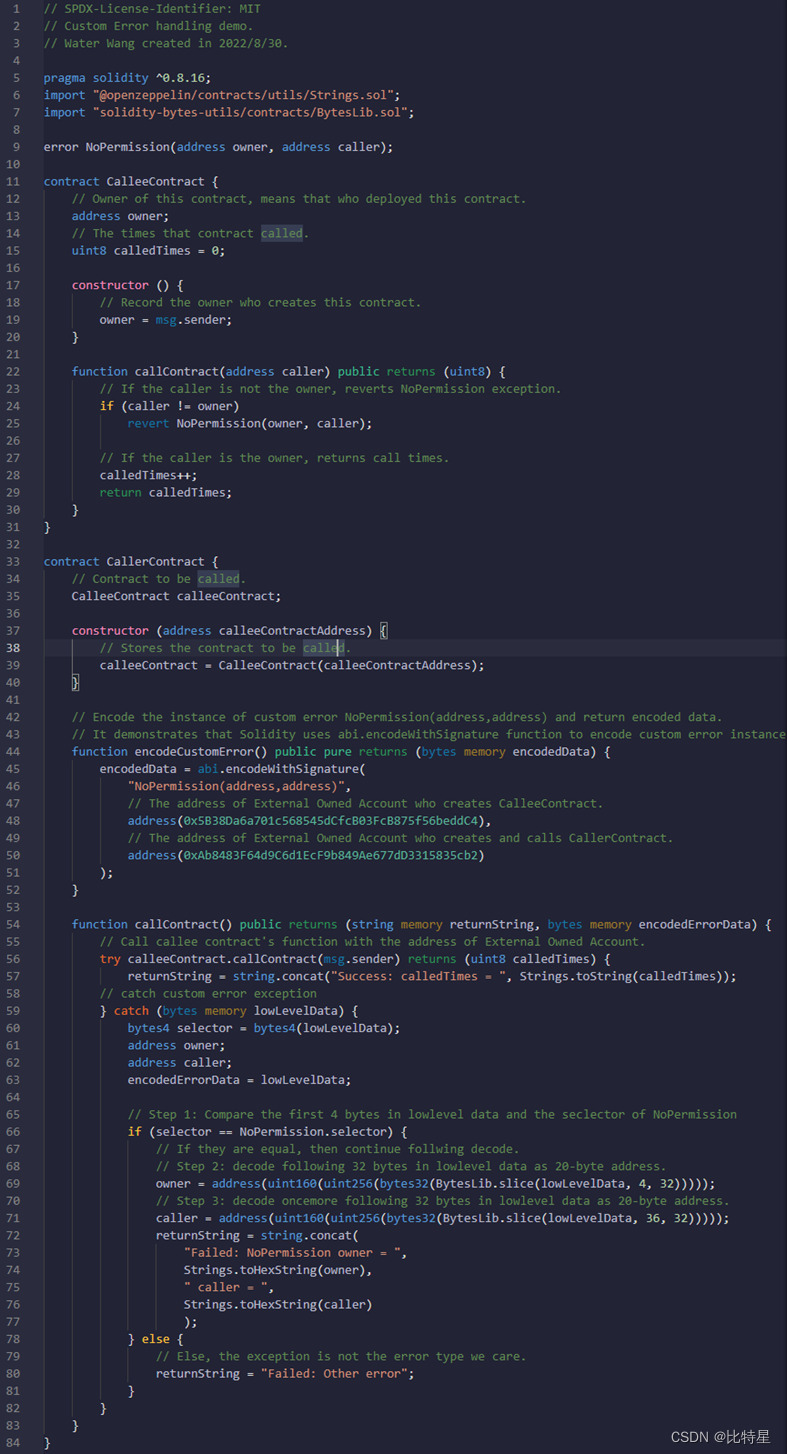Click the import path "@openzeppelin/contracts/utils/Strings.sol"
787x1454 pixels.
coord(245,95)
